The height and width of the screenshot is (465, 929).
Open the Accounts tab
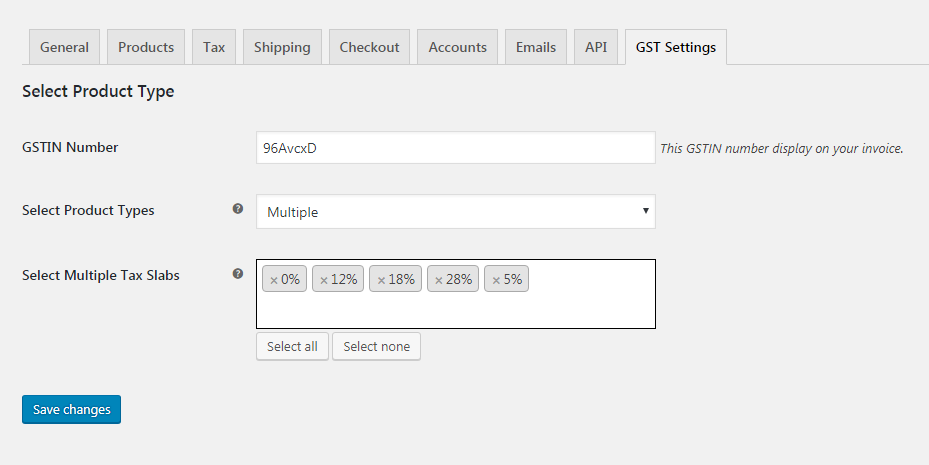click(458, 47)
